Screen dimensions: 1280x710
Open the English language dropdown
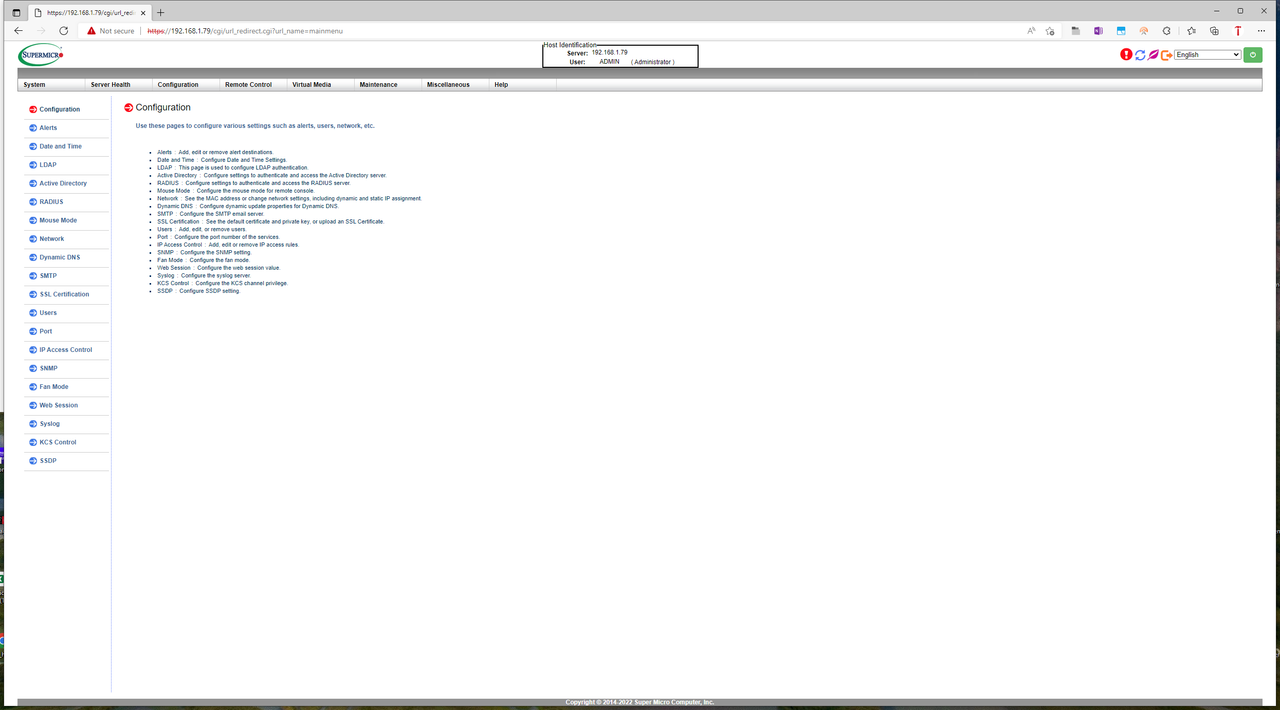1208,55
